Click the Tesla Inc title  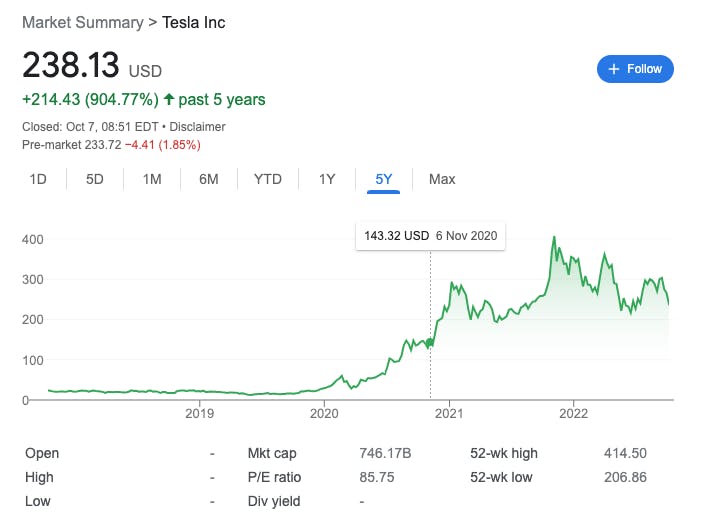point(194,22)
